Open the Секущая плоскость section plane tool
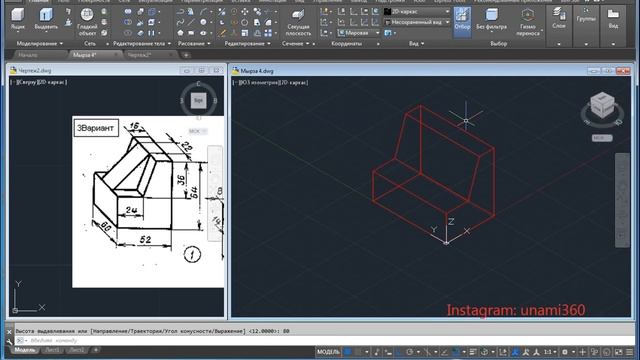Image resolution: width=640 pixels, height=360 pixels. (x=298, y=22)
